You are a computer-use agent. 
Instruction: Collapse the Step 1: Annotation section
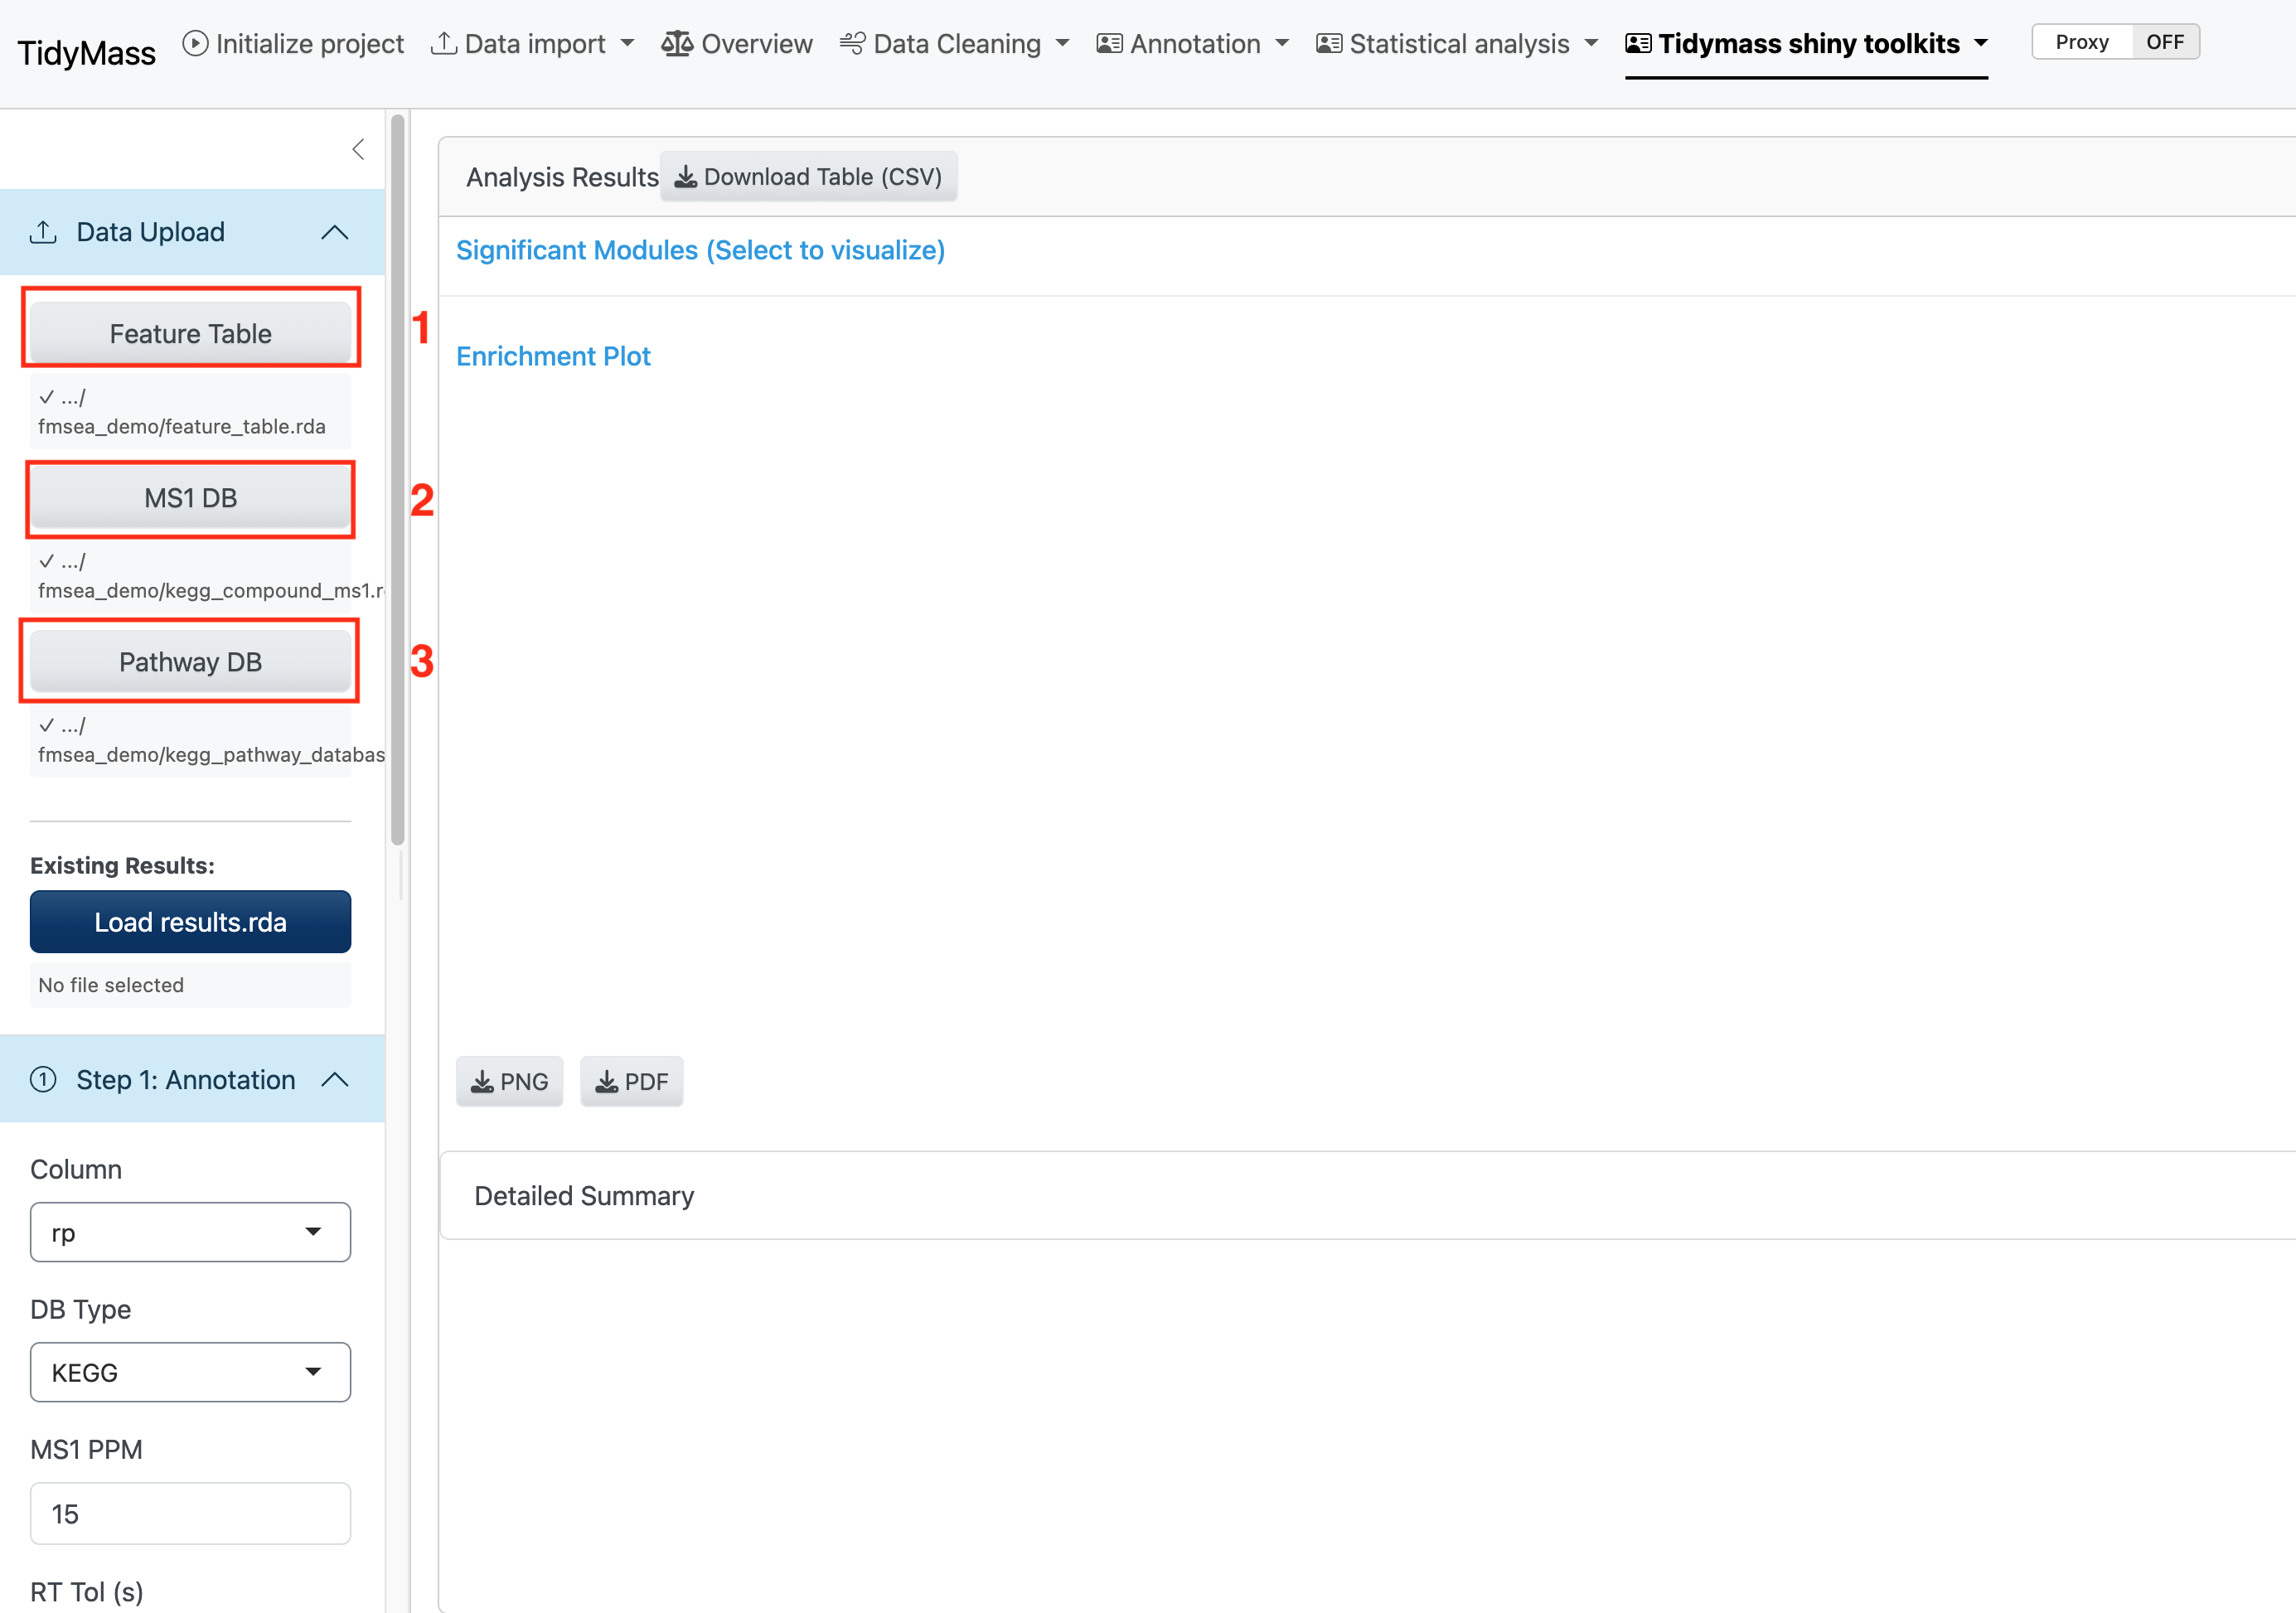335,1080
